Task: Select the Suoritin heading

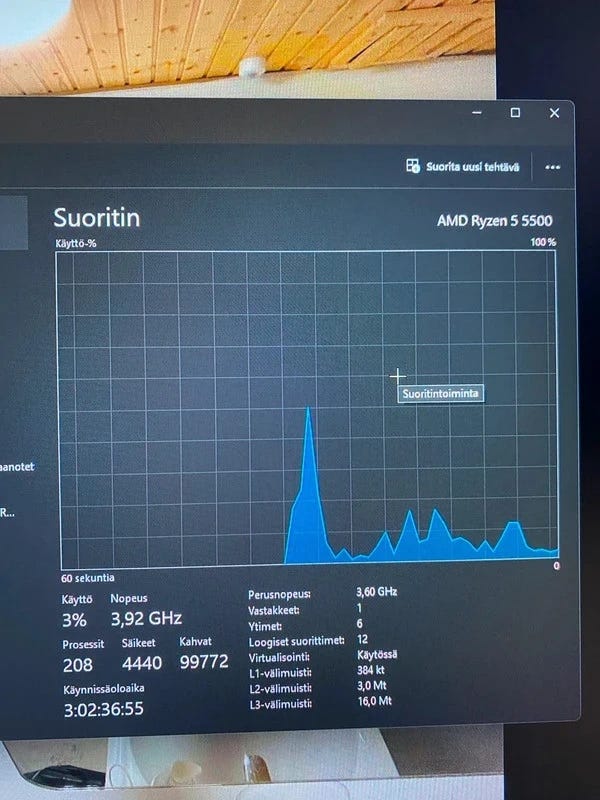Action: pyautogui.click(x=97, y=218)
